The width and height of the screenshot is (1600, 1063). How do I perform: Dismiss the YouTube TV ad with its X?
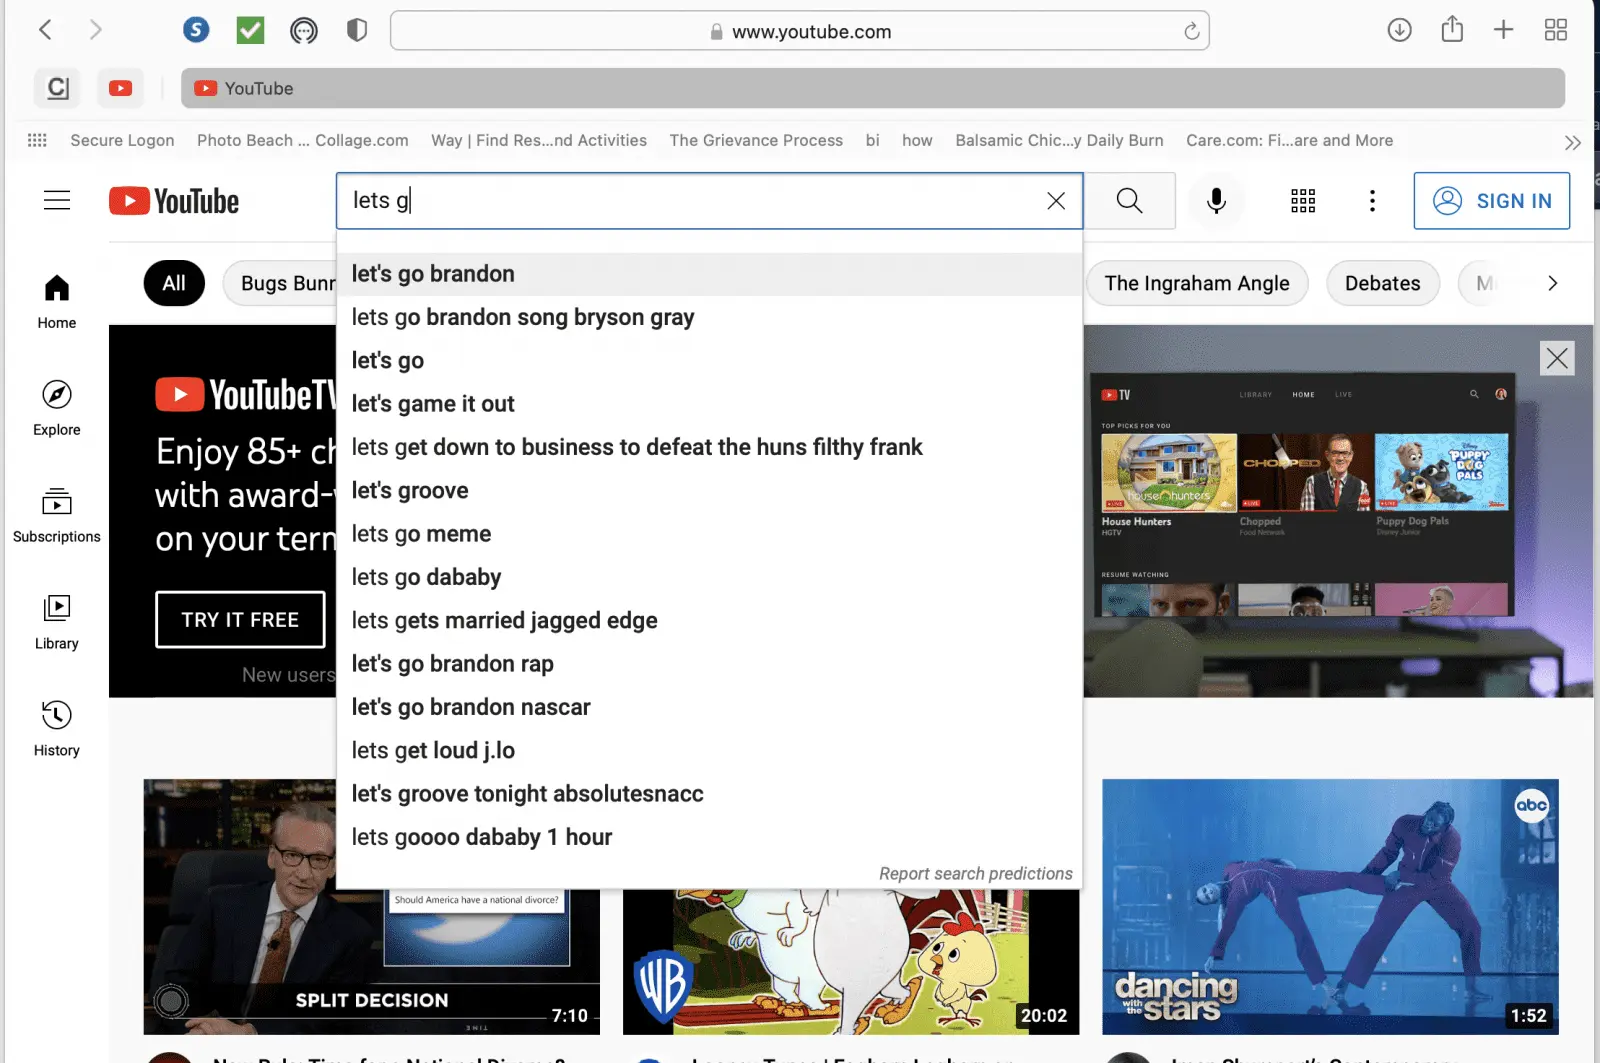(1556, 358)
